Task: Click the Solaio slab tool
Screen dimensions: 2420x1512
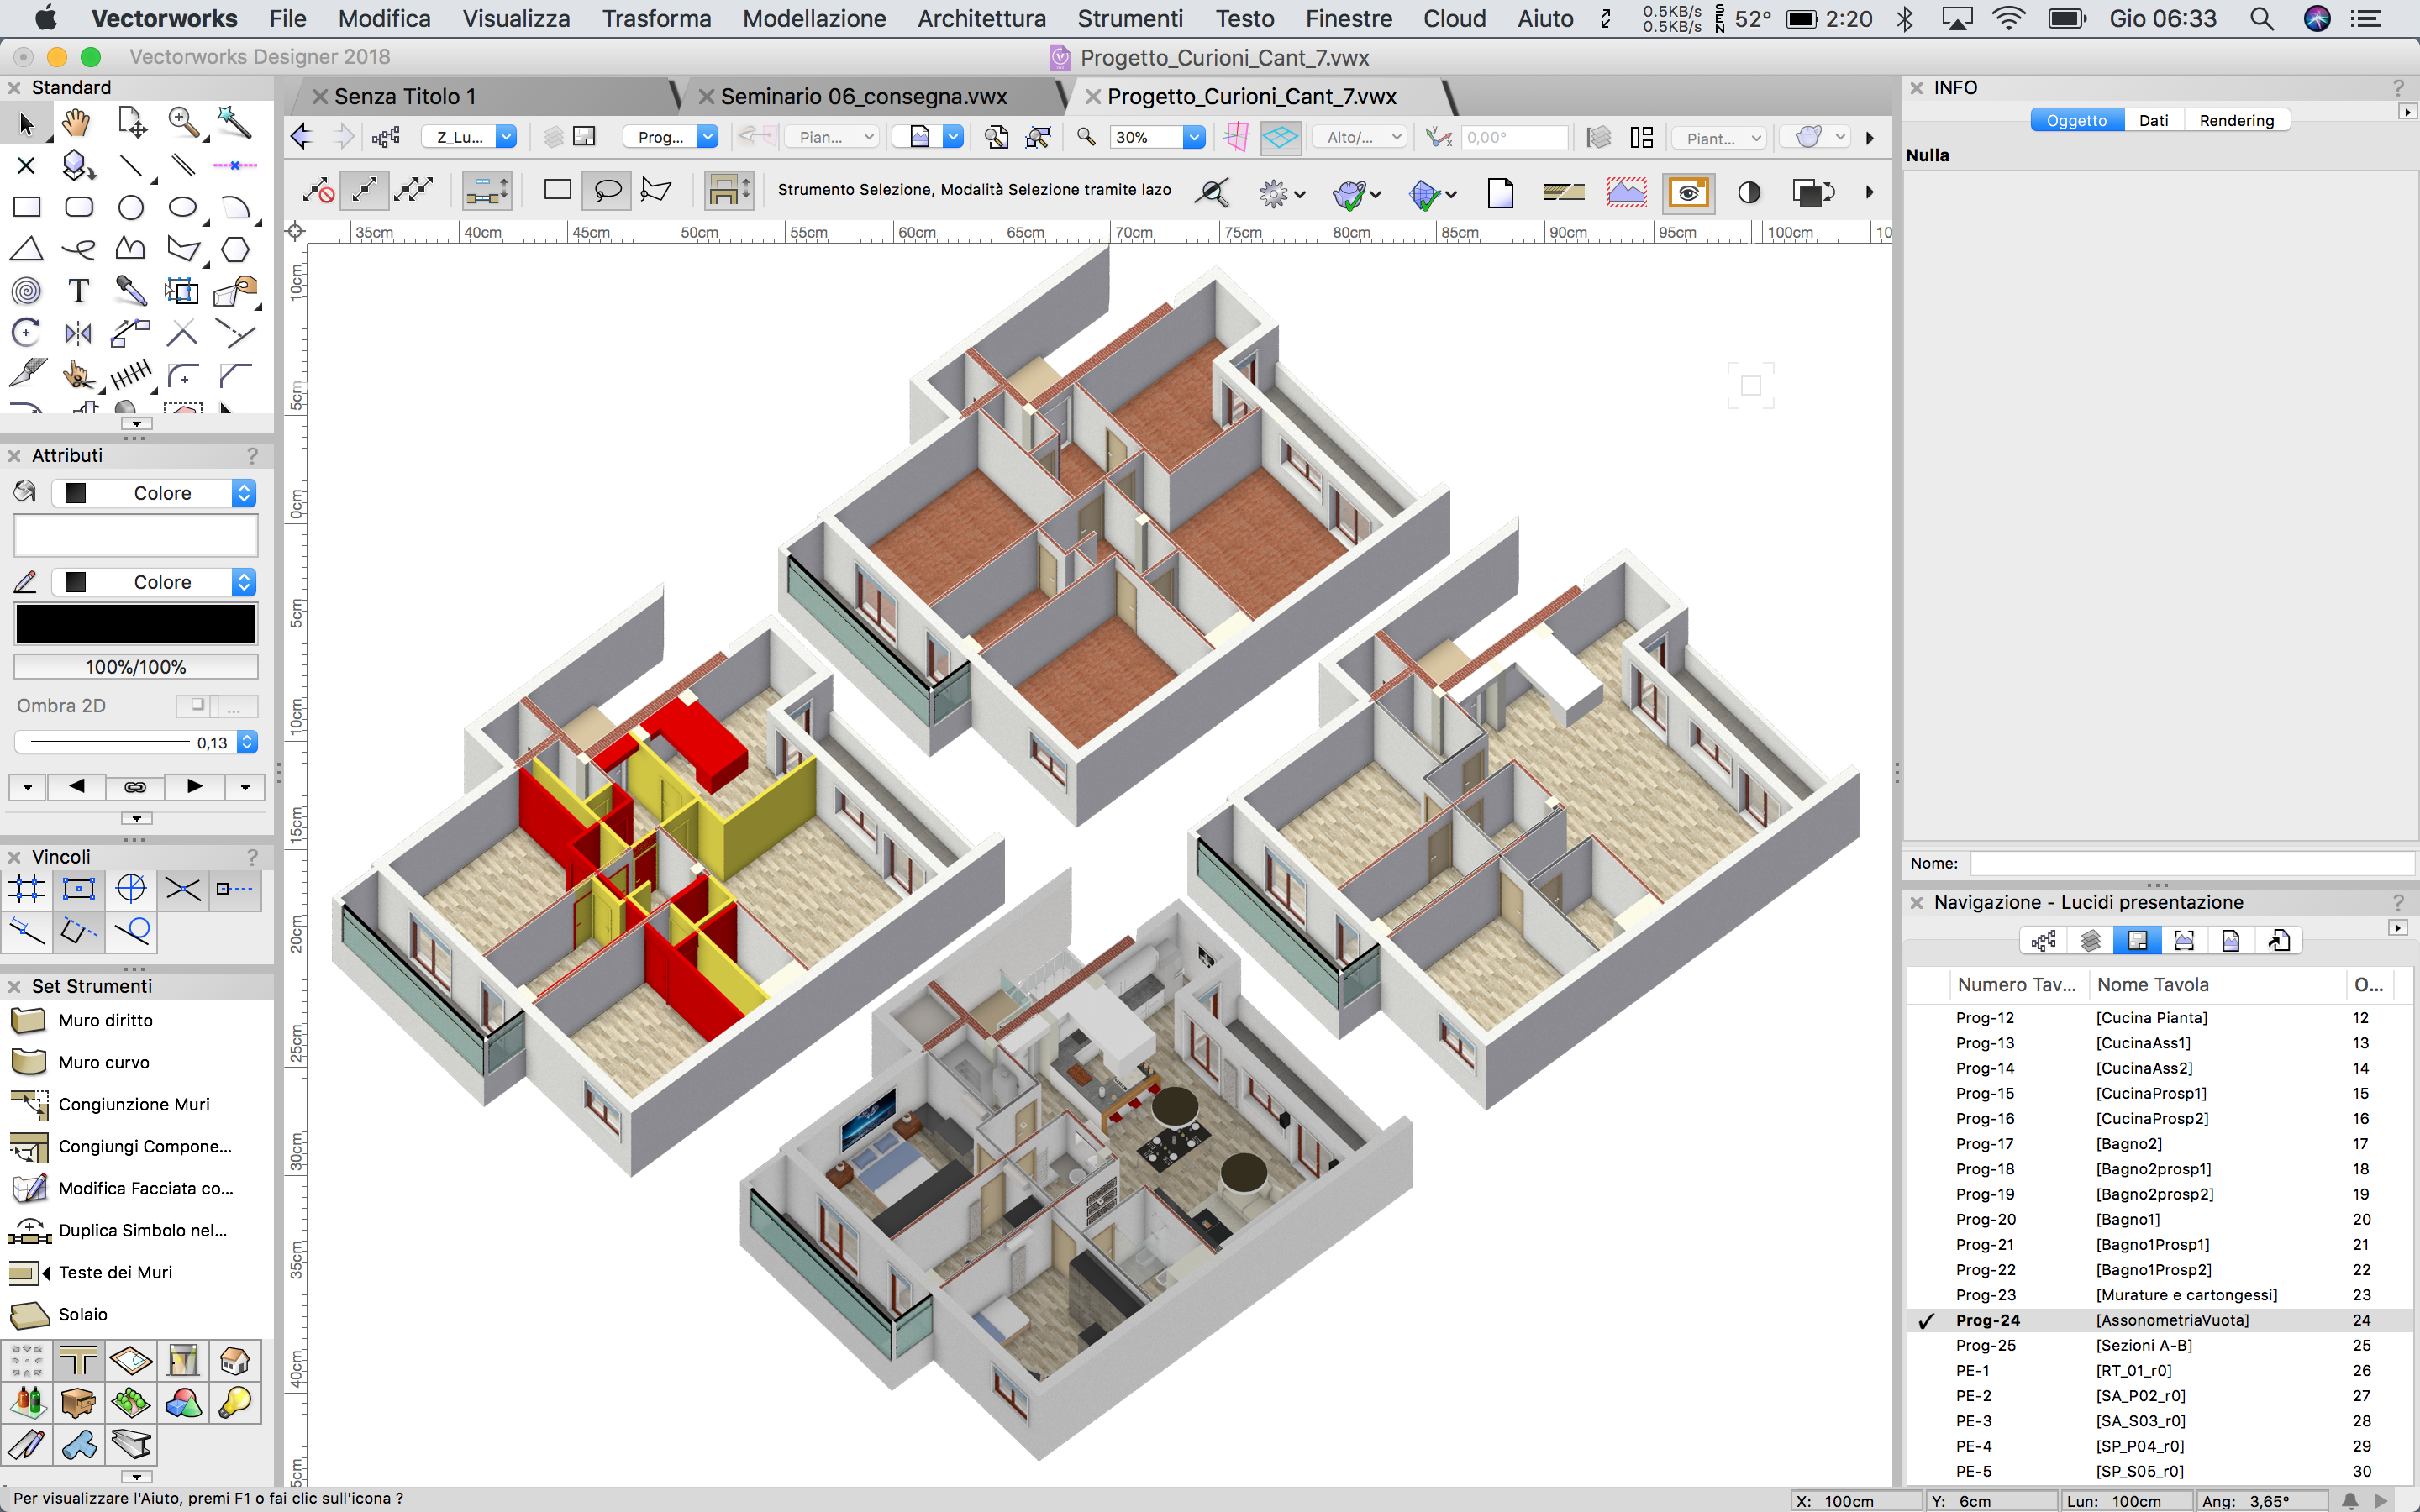Action: pos(82,1314)
